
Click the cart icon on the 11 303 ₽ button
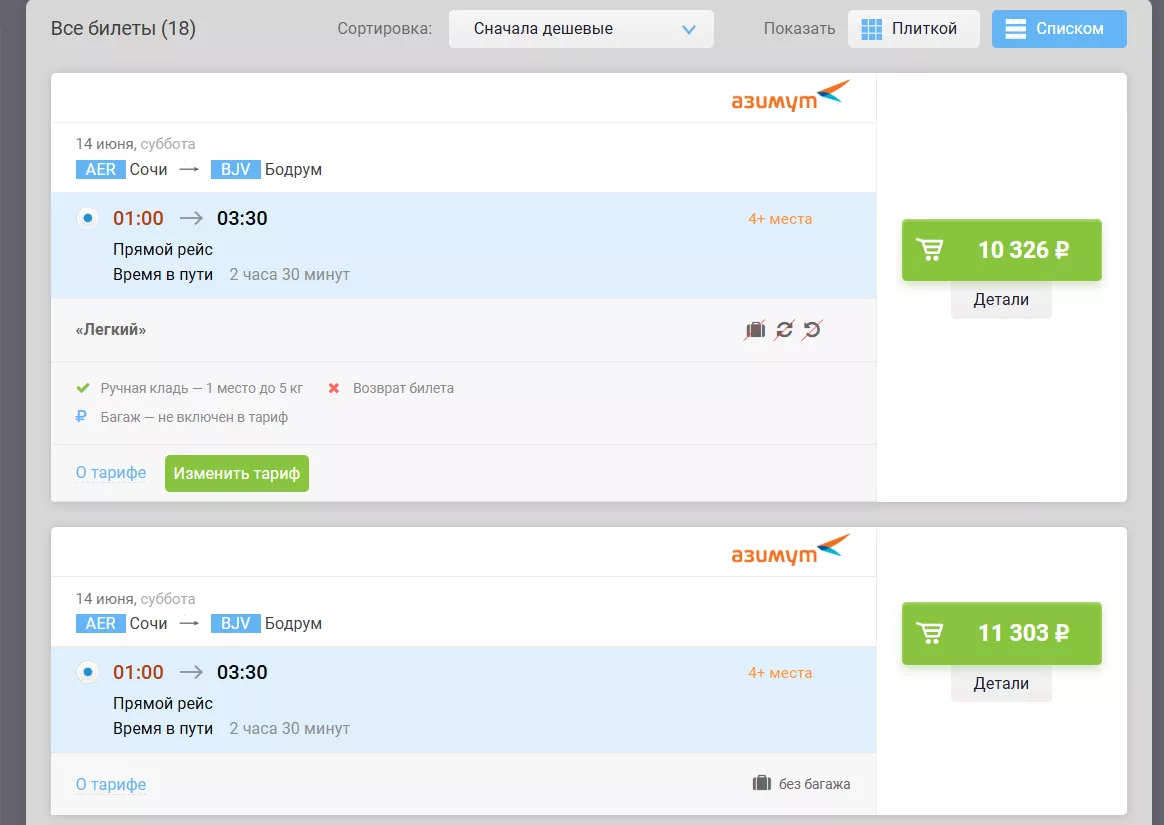(x=930, y=633)
